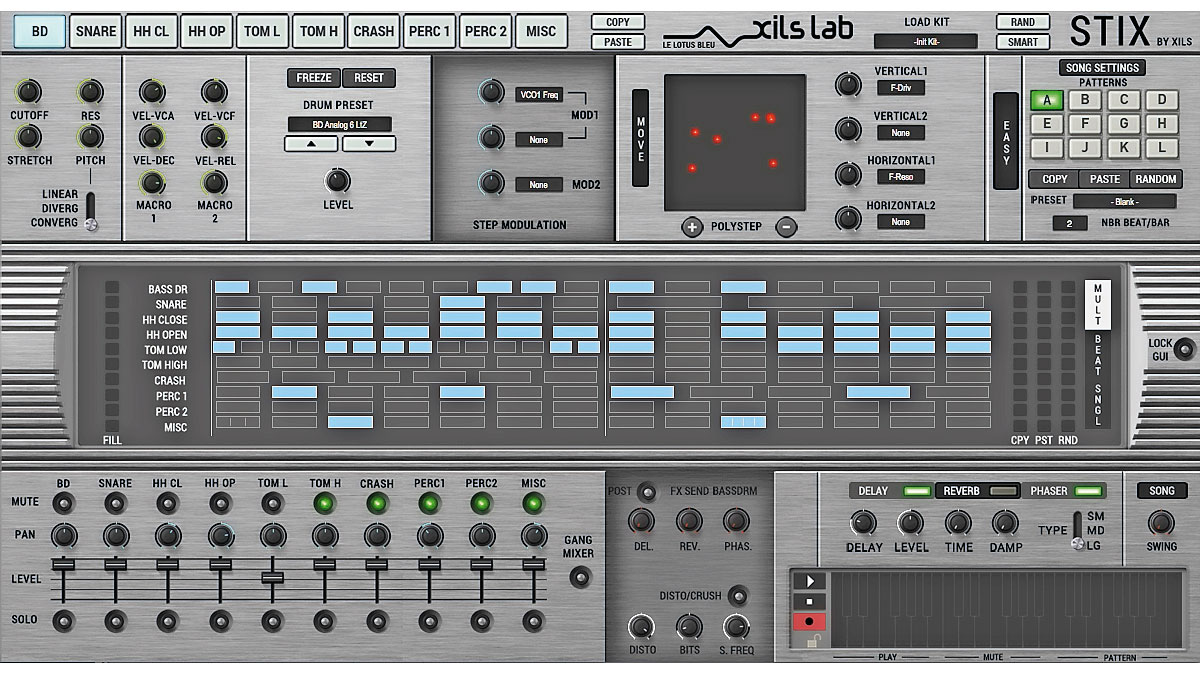
Task: Click the drum preset LEVEL knob
Action: [x=338, y=181]
